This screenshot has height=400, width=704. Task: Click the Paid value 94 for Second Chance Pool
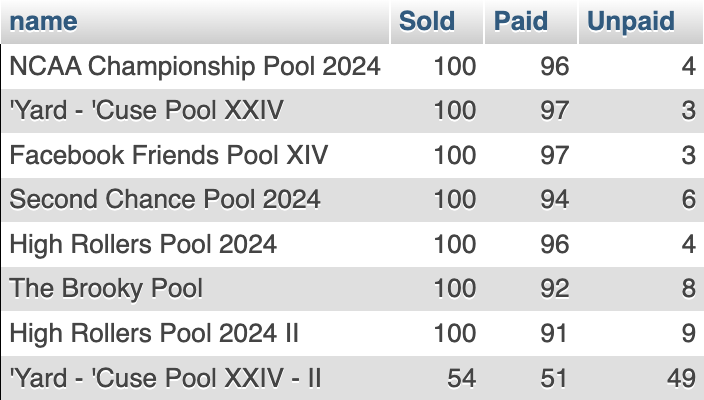click(x=555, y=199)
